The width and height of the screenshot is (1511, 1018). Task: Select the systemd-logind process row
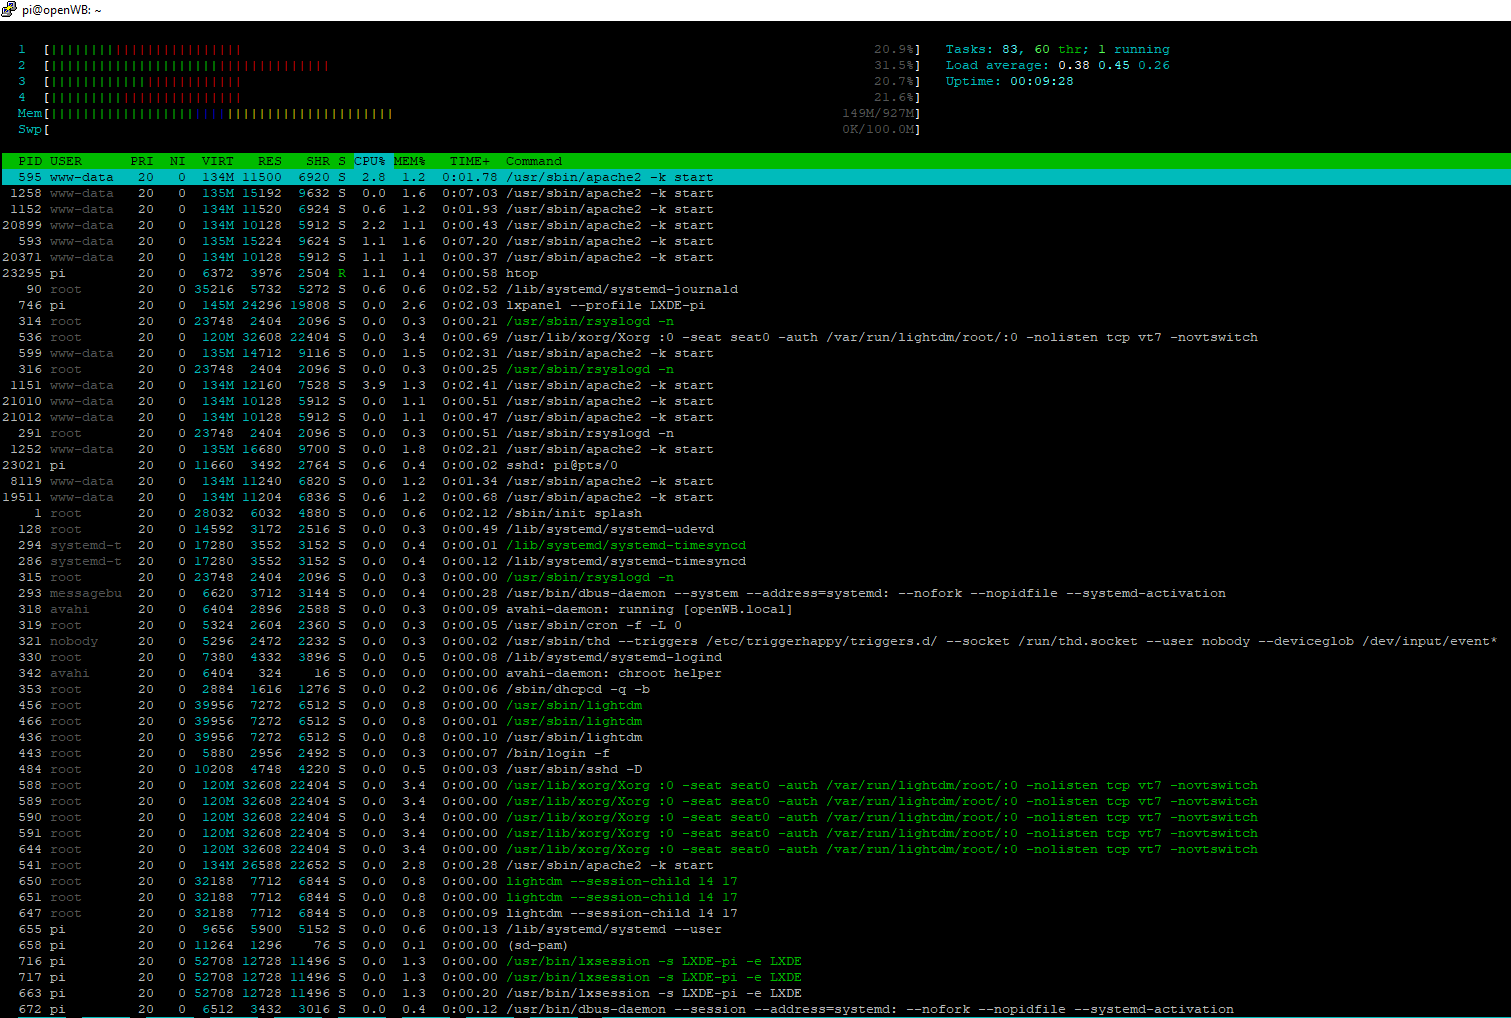755,657
